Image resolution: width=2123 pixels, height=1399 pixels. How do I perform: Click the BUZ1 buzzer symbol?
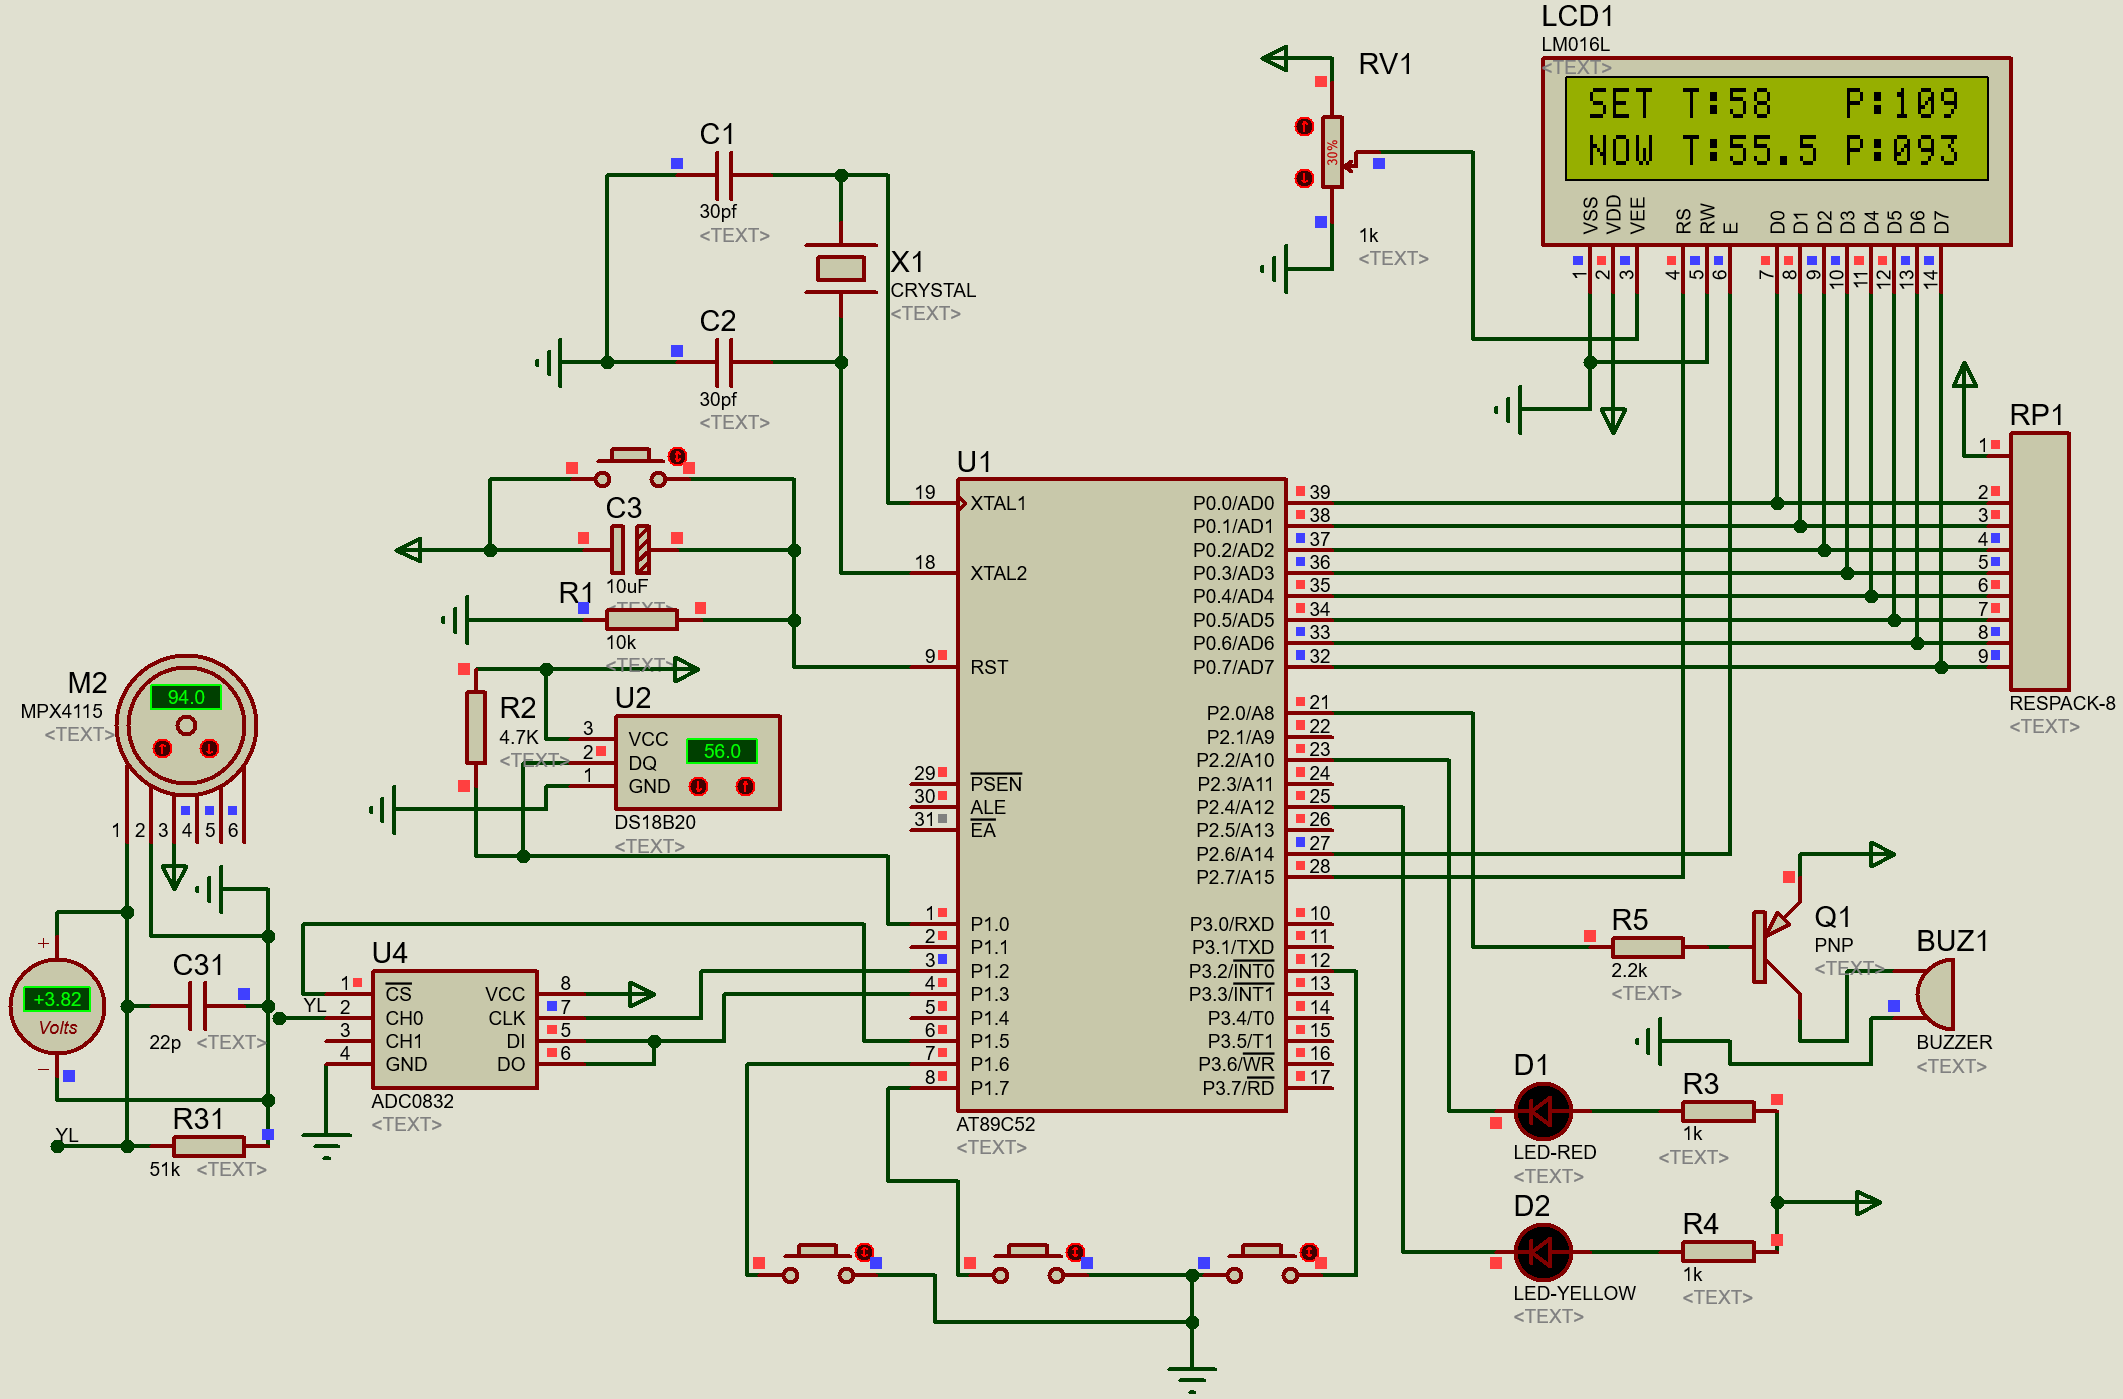pos(1937,995)
